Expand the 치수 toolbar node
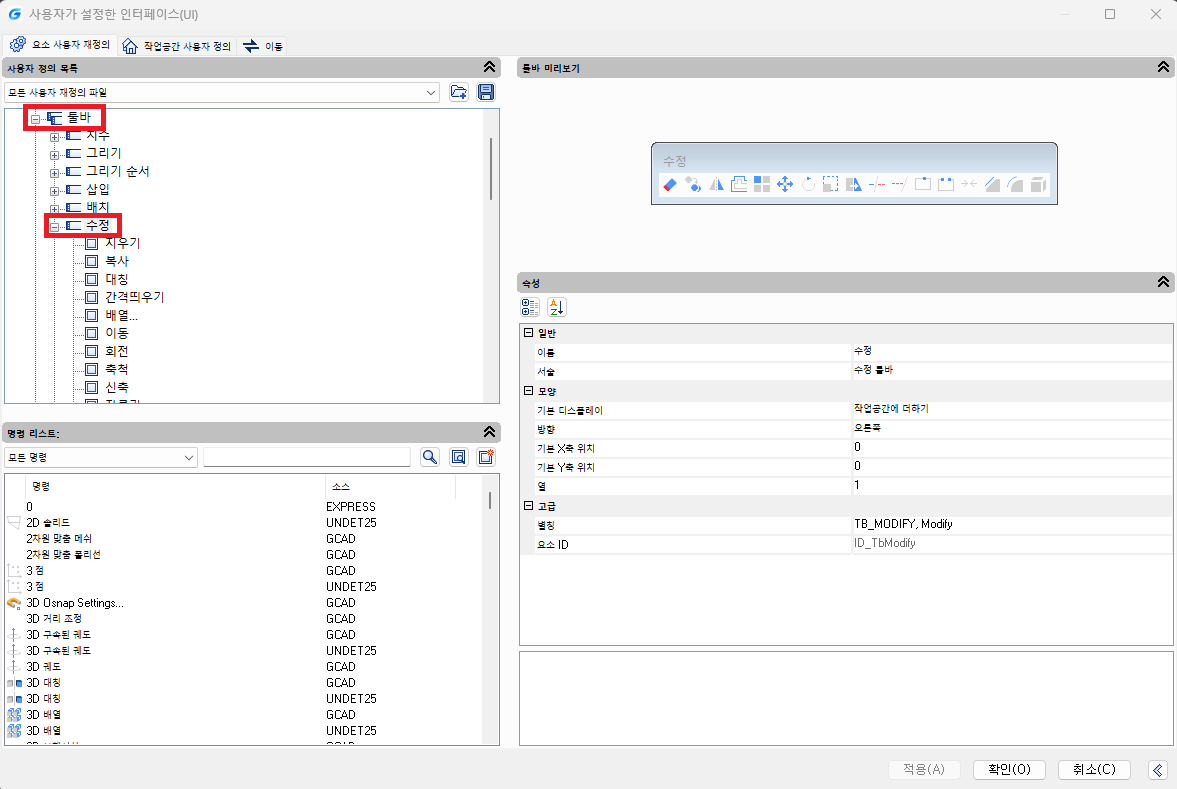1177x789 pixels. pos(54,137)
